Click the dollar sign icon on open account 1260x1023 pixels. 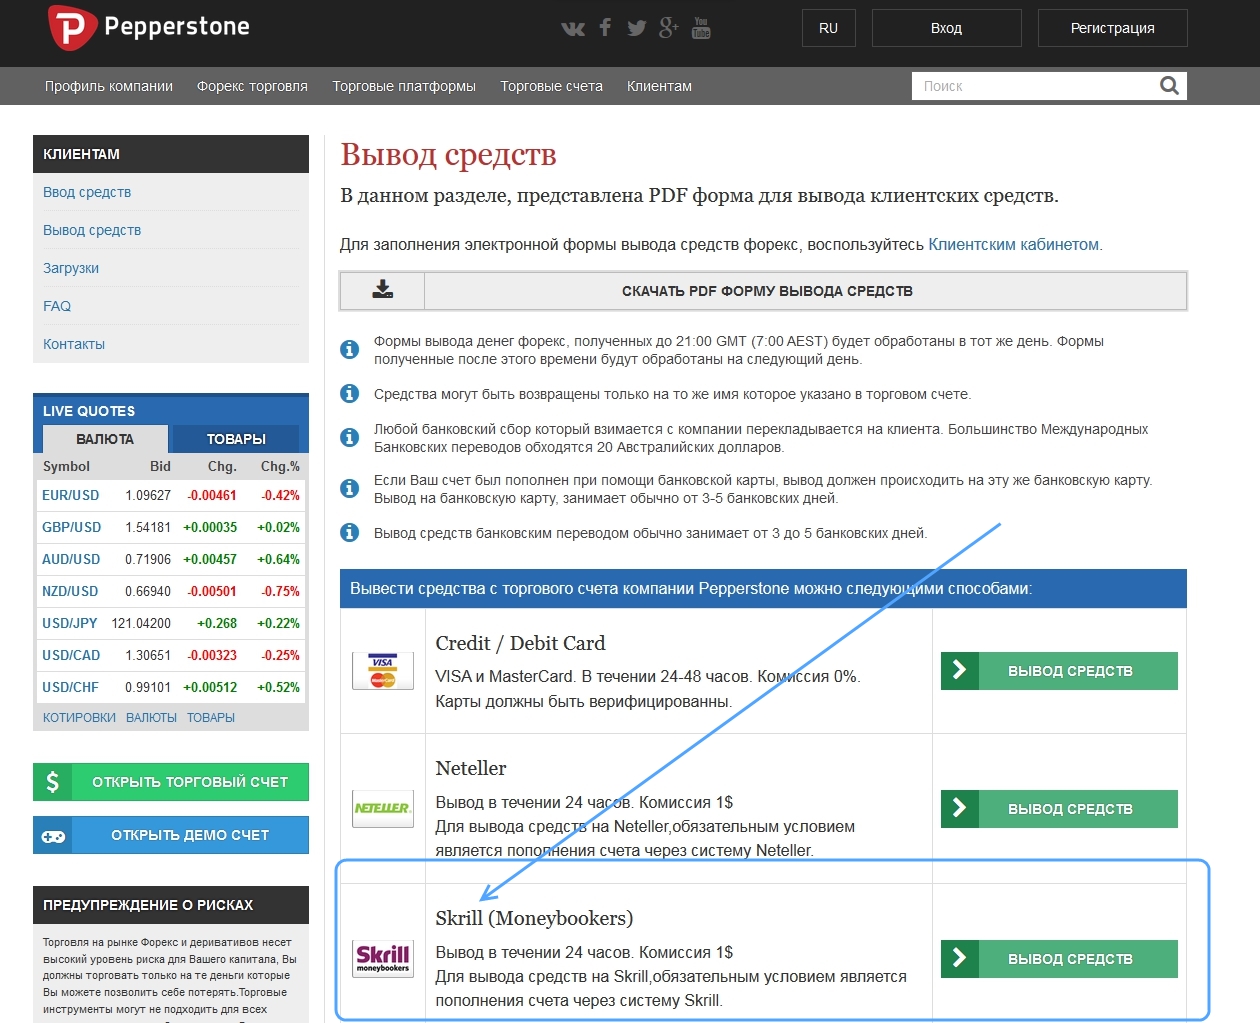[x=53, y=782]
